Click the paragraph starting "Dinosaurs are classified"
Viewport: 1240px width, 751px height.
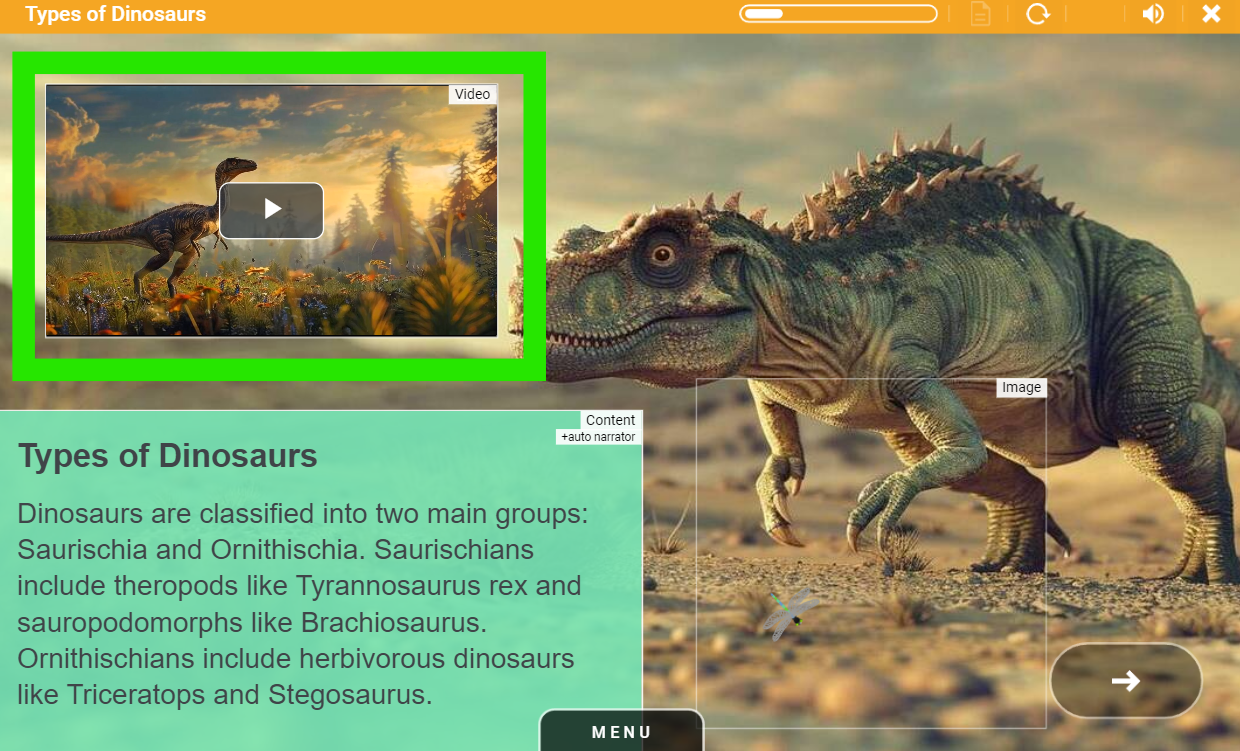tap(303, 604)
